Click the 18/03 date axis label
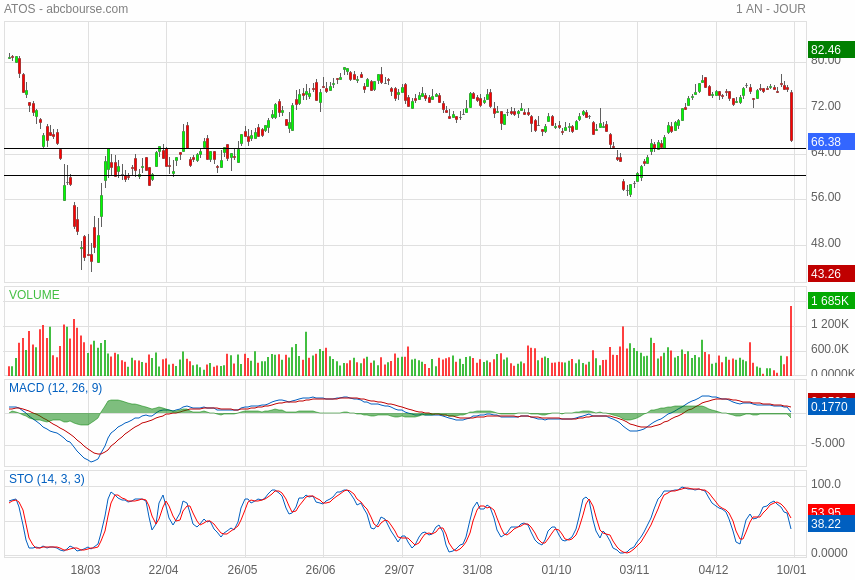The image size is (855, 580). click(86, 570)
